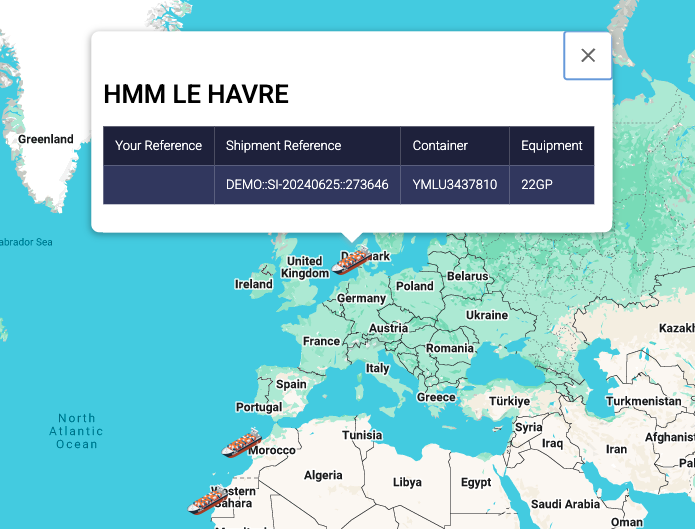Click the Ireland map label

(x=254, y=284)
